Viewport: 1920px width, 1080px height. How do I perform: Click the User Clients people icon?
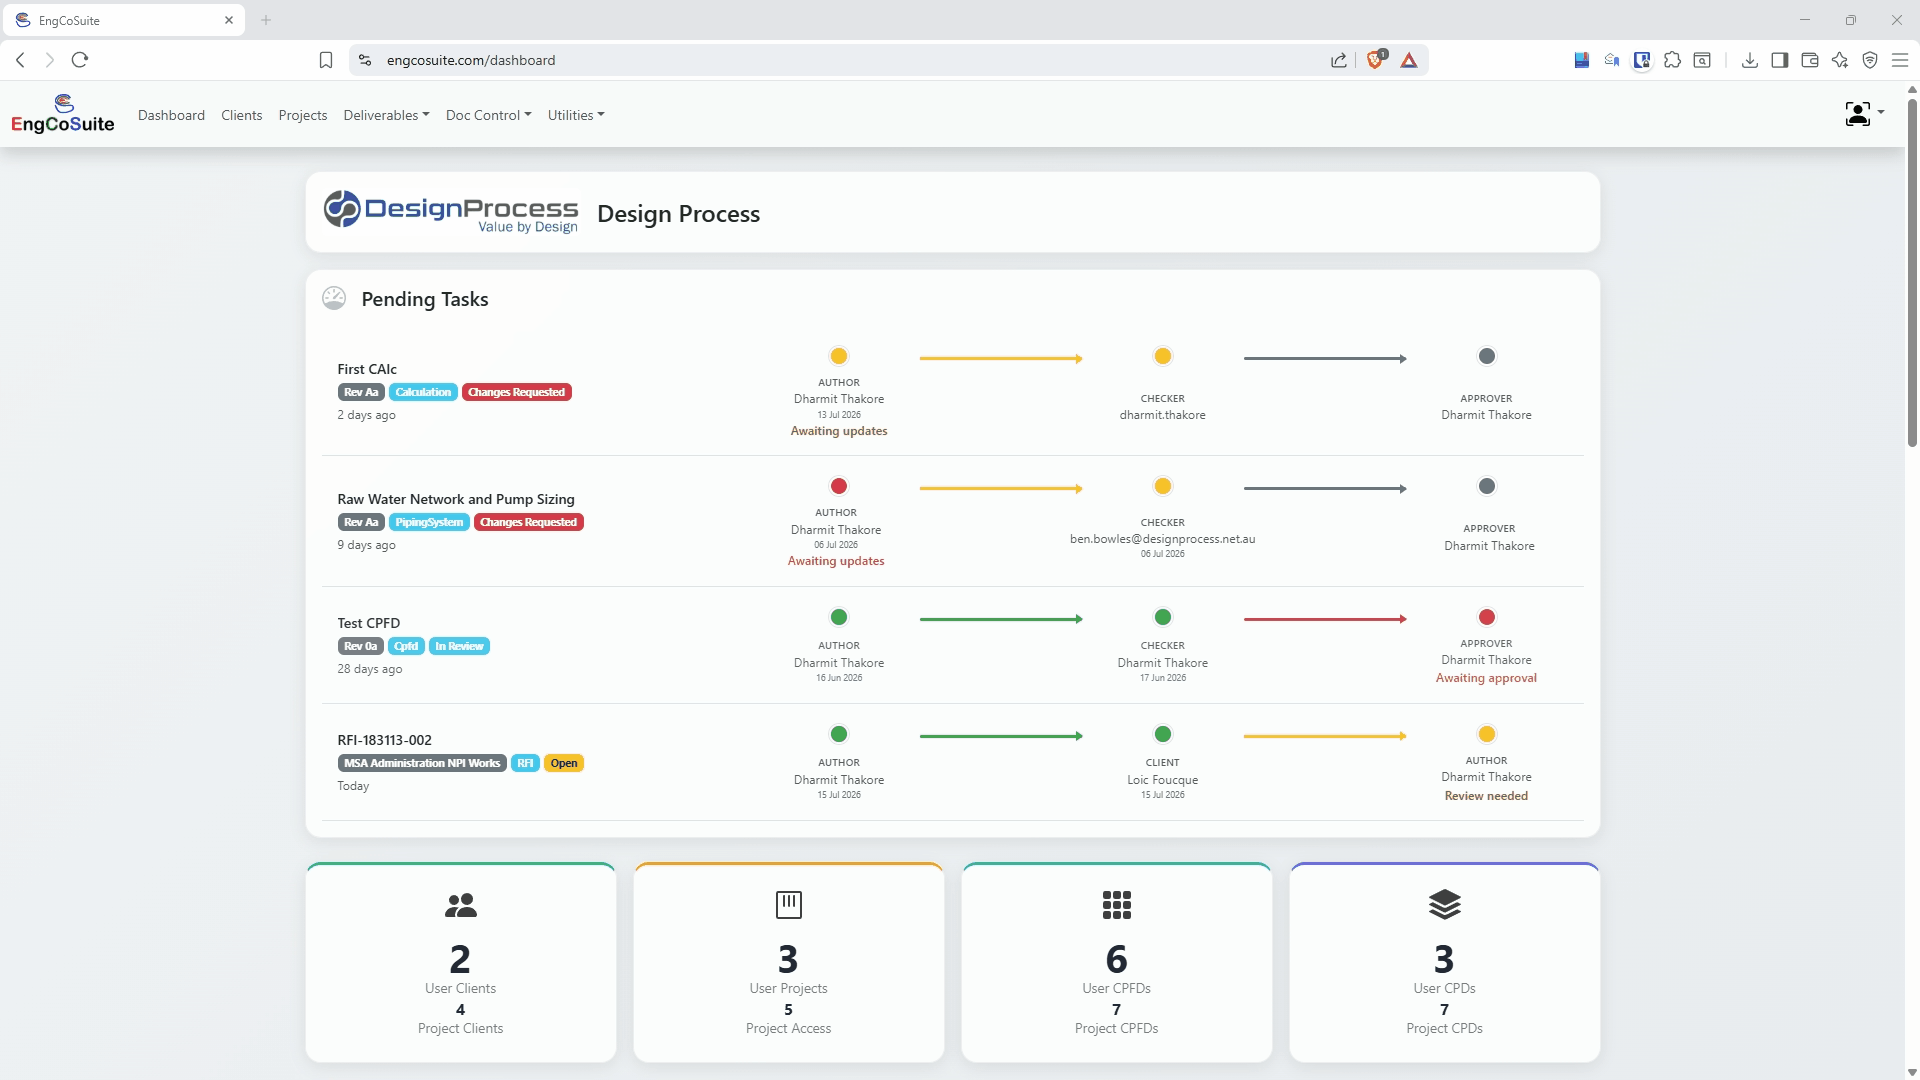point(461,905)
